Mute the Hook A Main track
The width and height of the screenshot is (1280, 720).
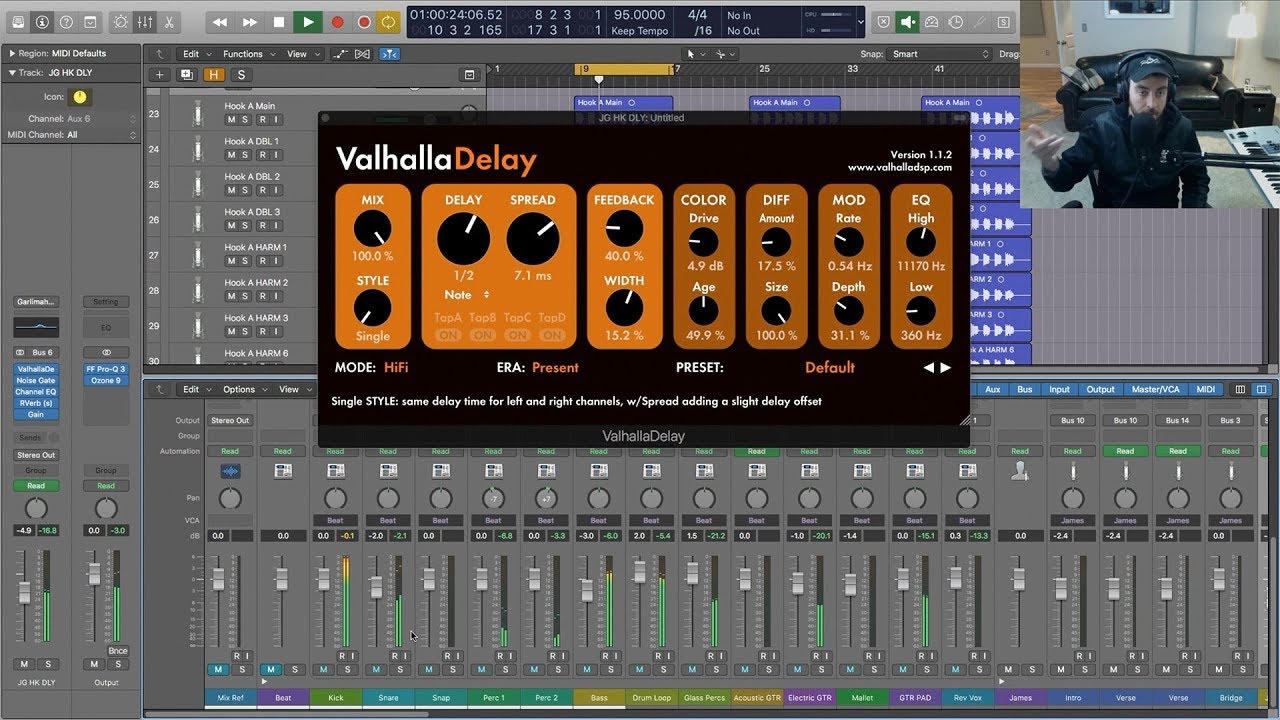pyautogui.click(x=231, y=120)
